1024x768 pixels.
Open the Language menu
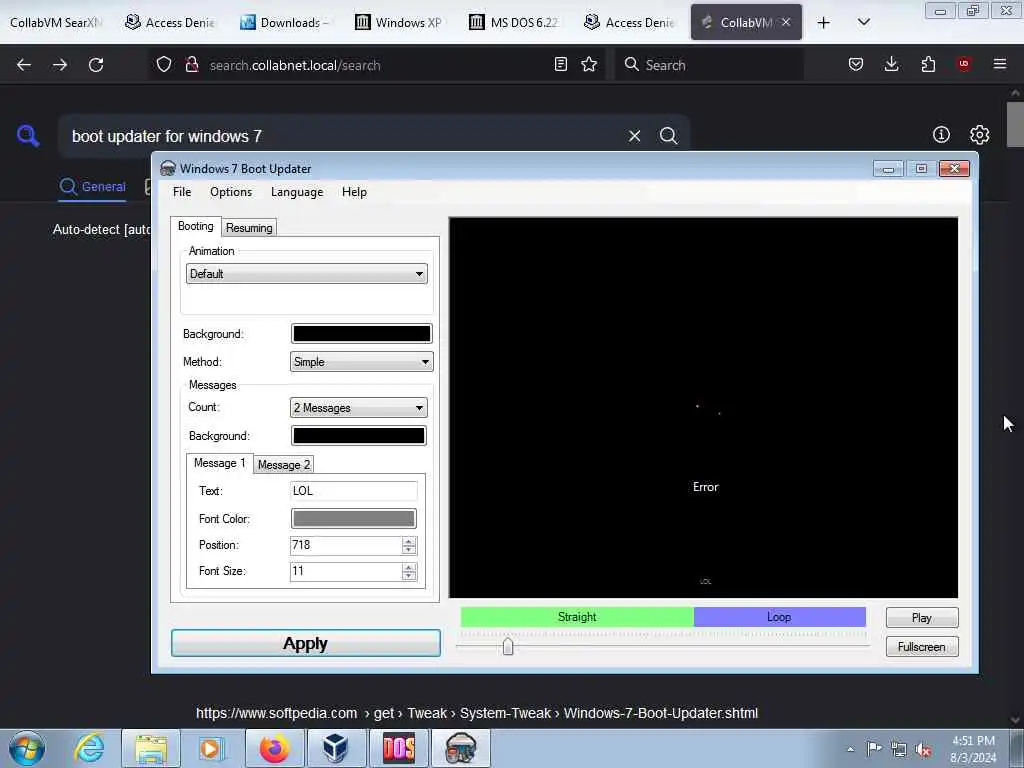[296, 192]
